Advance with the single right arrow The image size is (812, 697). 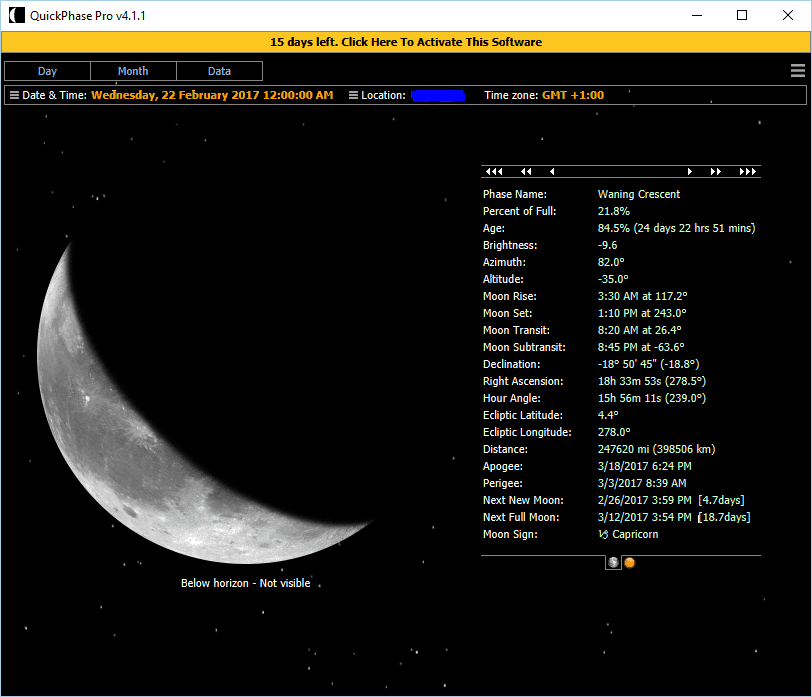689,172
